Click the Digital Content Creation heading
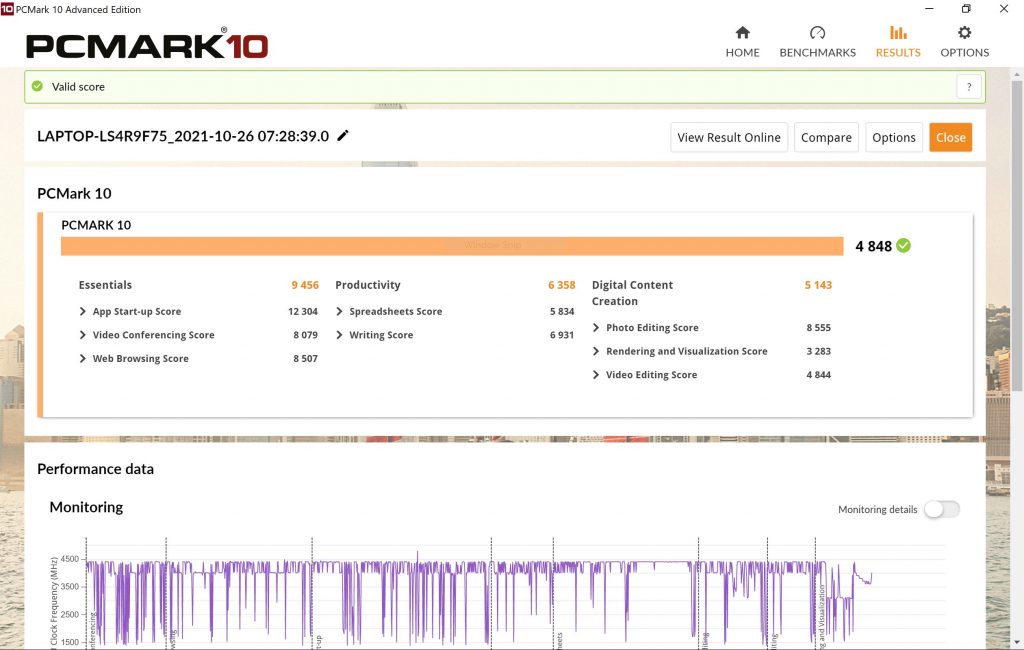 (x=632, y=293)
